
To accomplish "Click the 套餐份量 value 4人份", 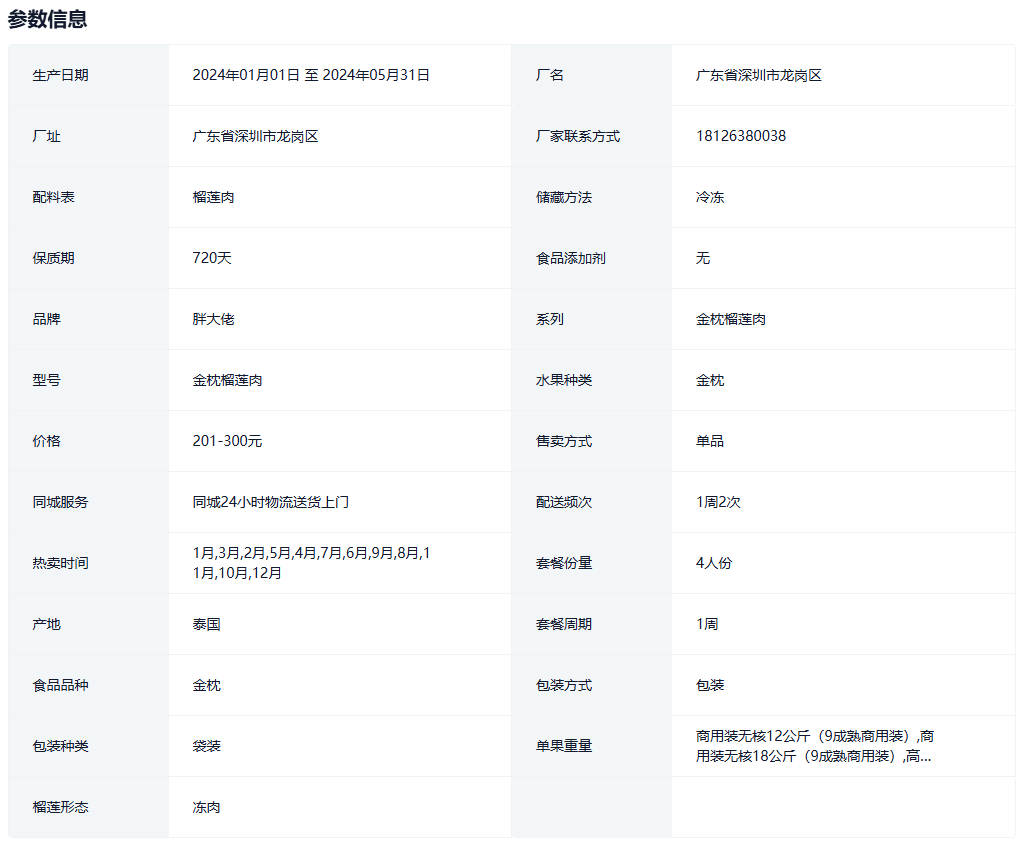I will point(713,563).
